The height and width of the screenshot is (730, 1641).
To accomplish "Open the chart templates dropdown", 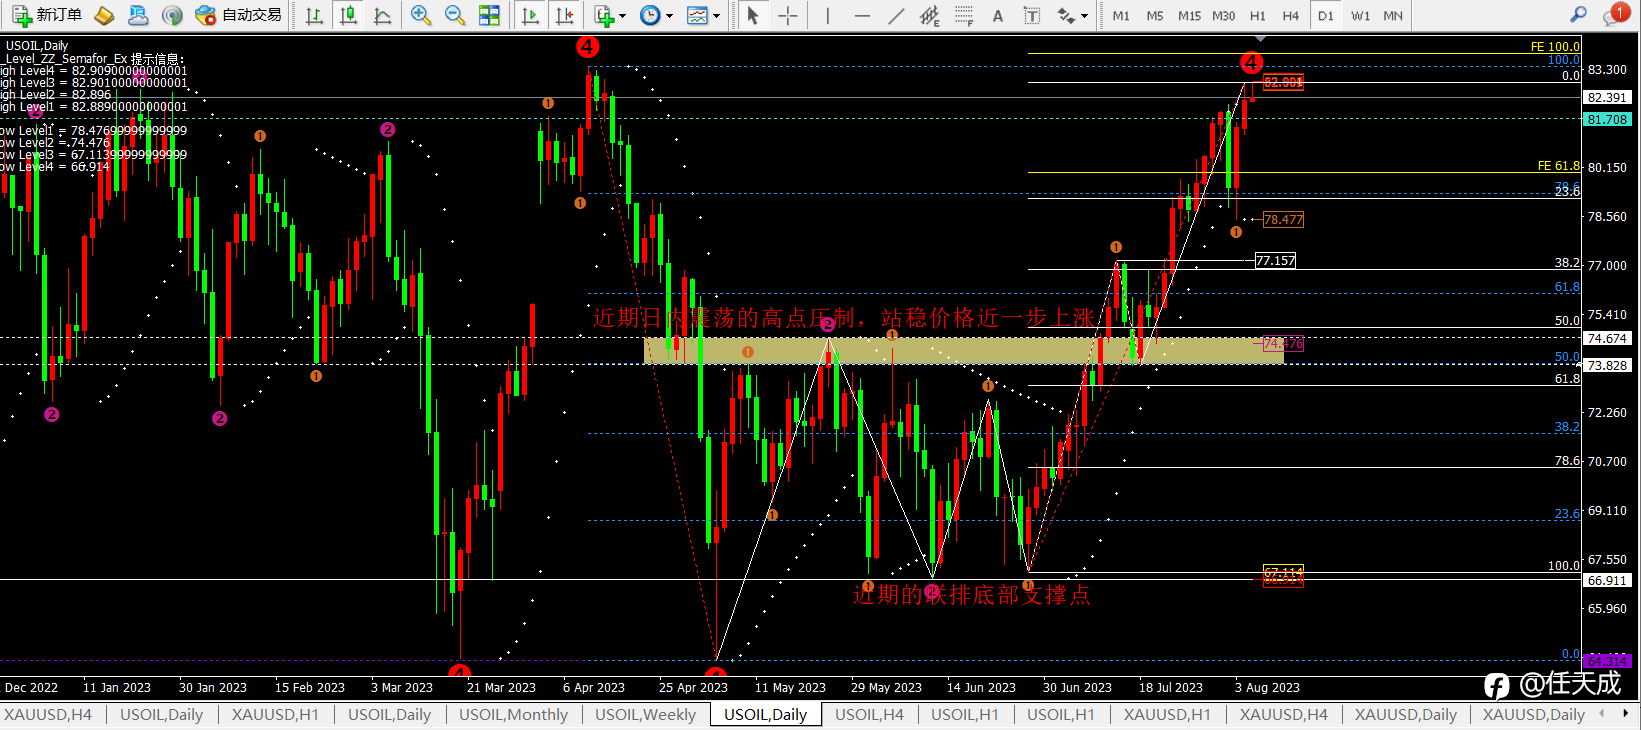I will [703, 15].
